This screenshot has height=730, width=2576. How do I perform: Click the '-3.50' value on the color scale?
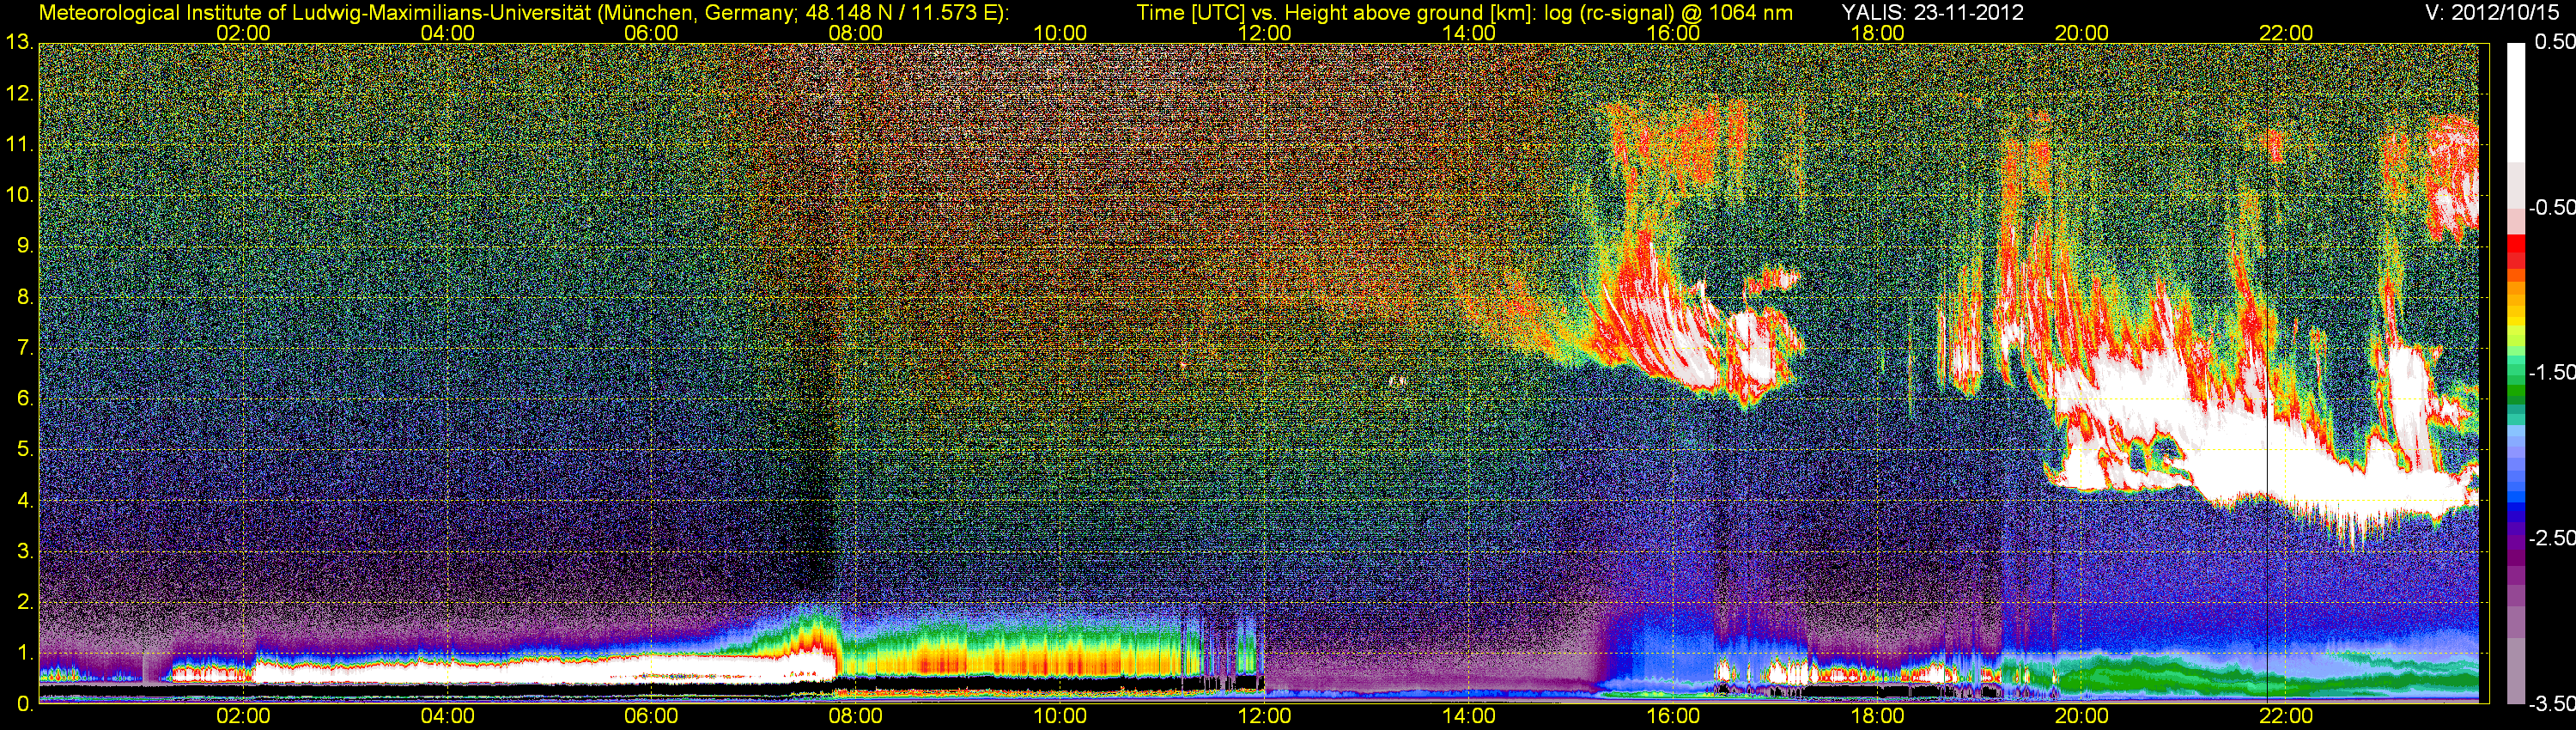(x=2551, y=704)
